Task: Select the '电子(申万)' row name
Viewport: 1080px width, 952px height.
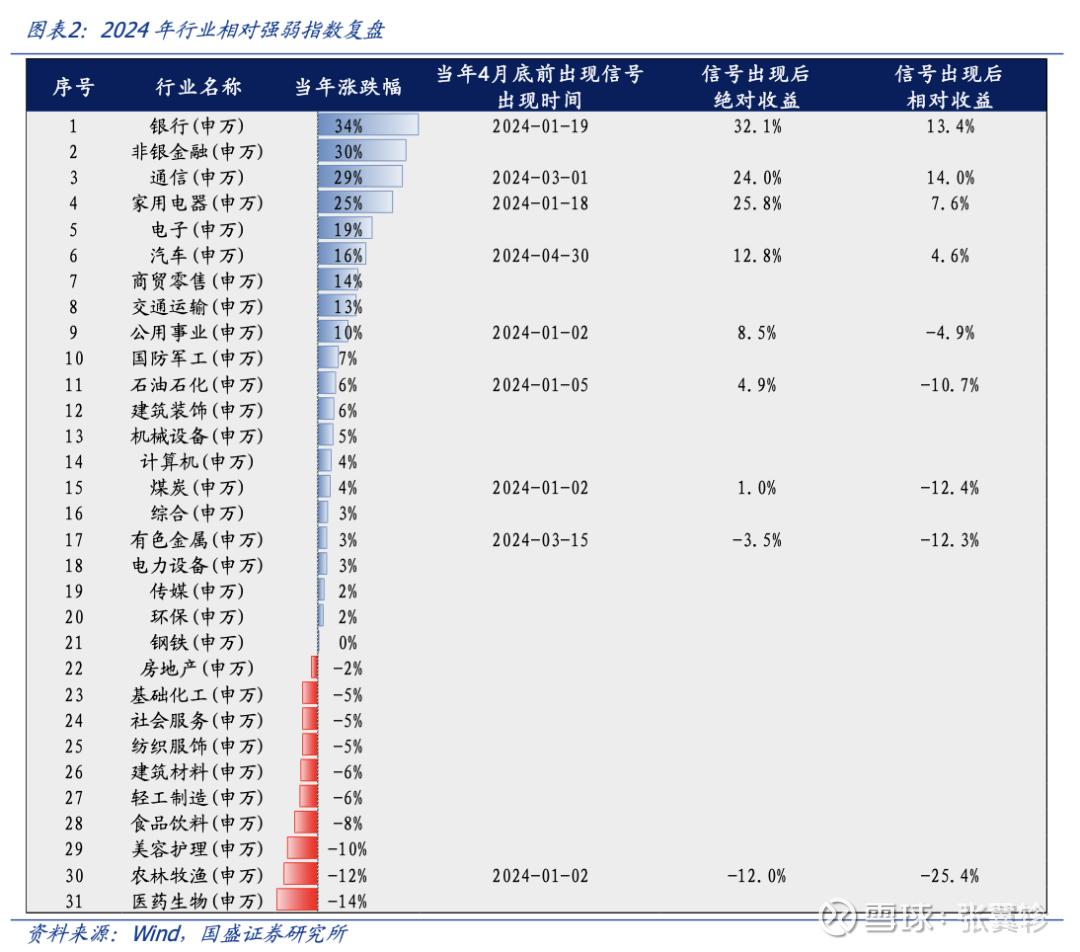Action: point(197,229)
